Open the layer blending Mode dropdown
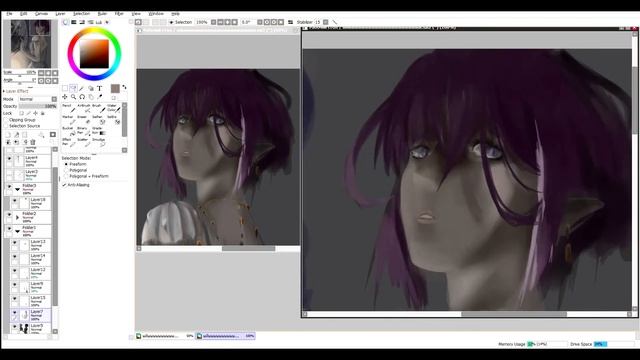The image size is (640, 360). (x=38, y=99)
